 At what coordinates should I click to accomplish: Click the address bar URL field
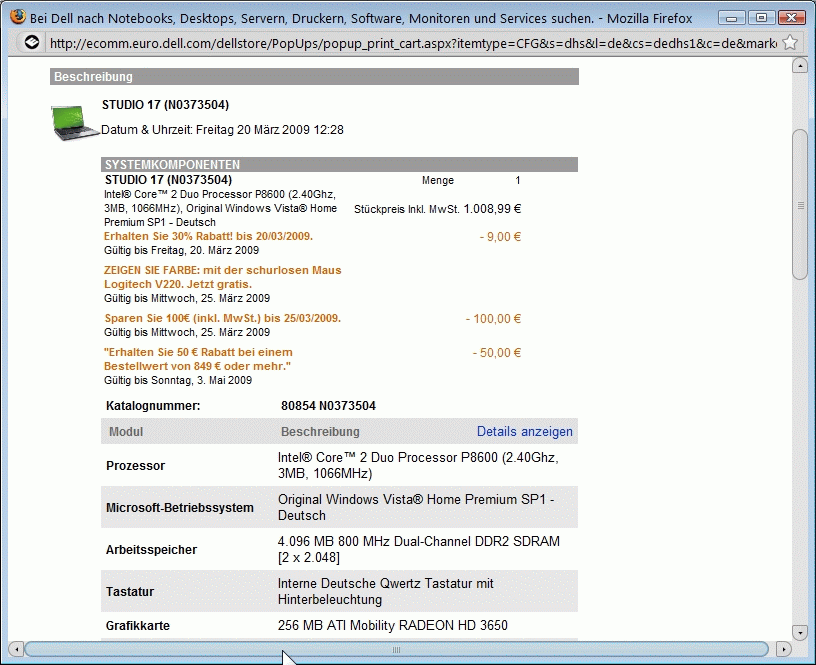click(x=413, y=43)
